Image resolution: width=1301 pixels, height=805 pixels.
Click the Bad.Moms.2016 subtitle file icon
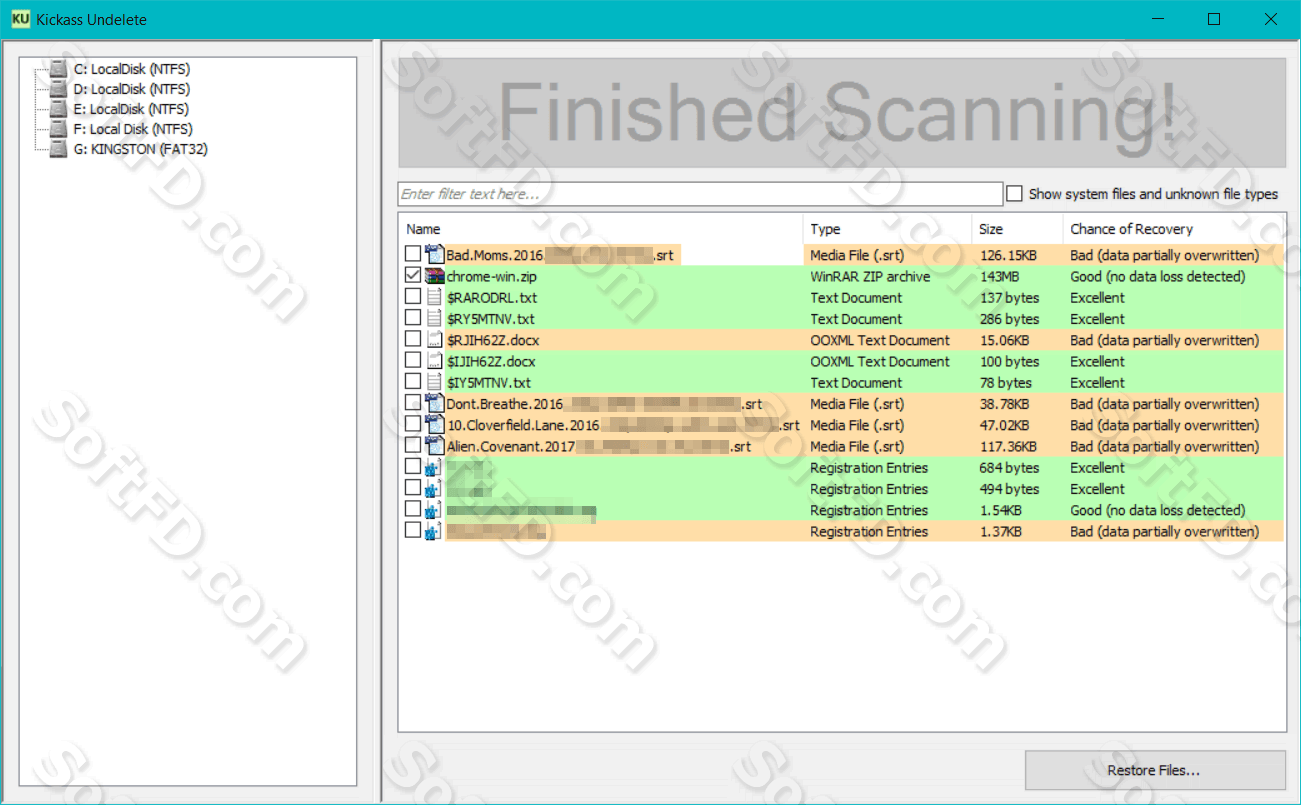click(x=434, y=255)
